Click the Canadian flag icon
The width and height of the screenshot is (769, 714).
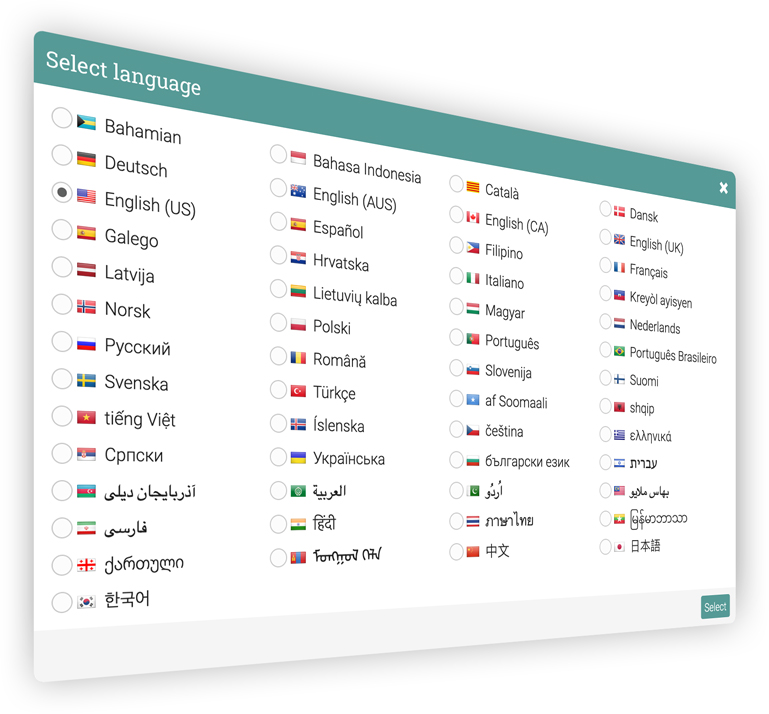[x=473, y=217]
